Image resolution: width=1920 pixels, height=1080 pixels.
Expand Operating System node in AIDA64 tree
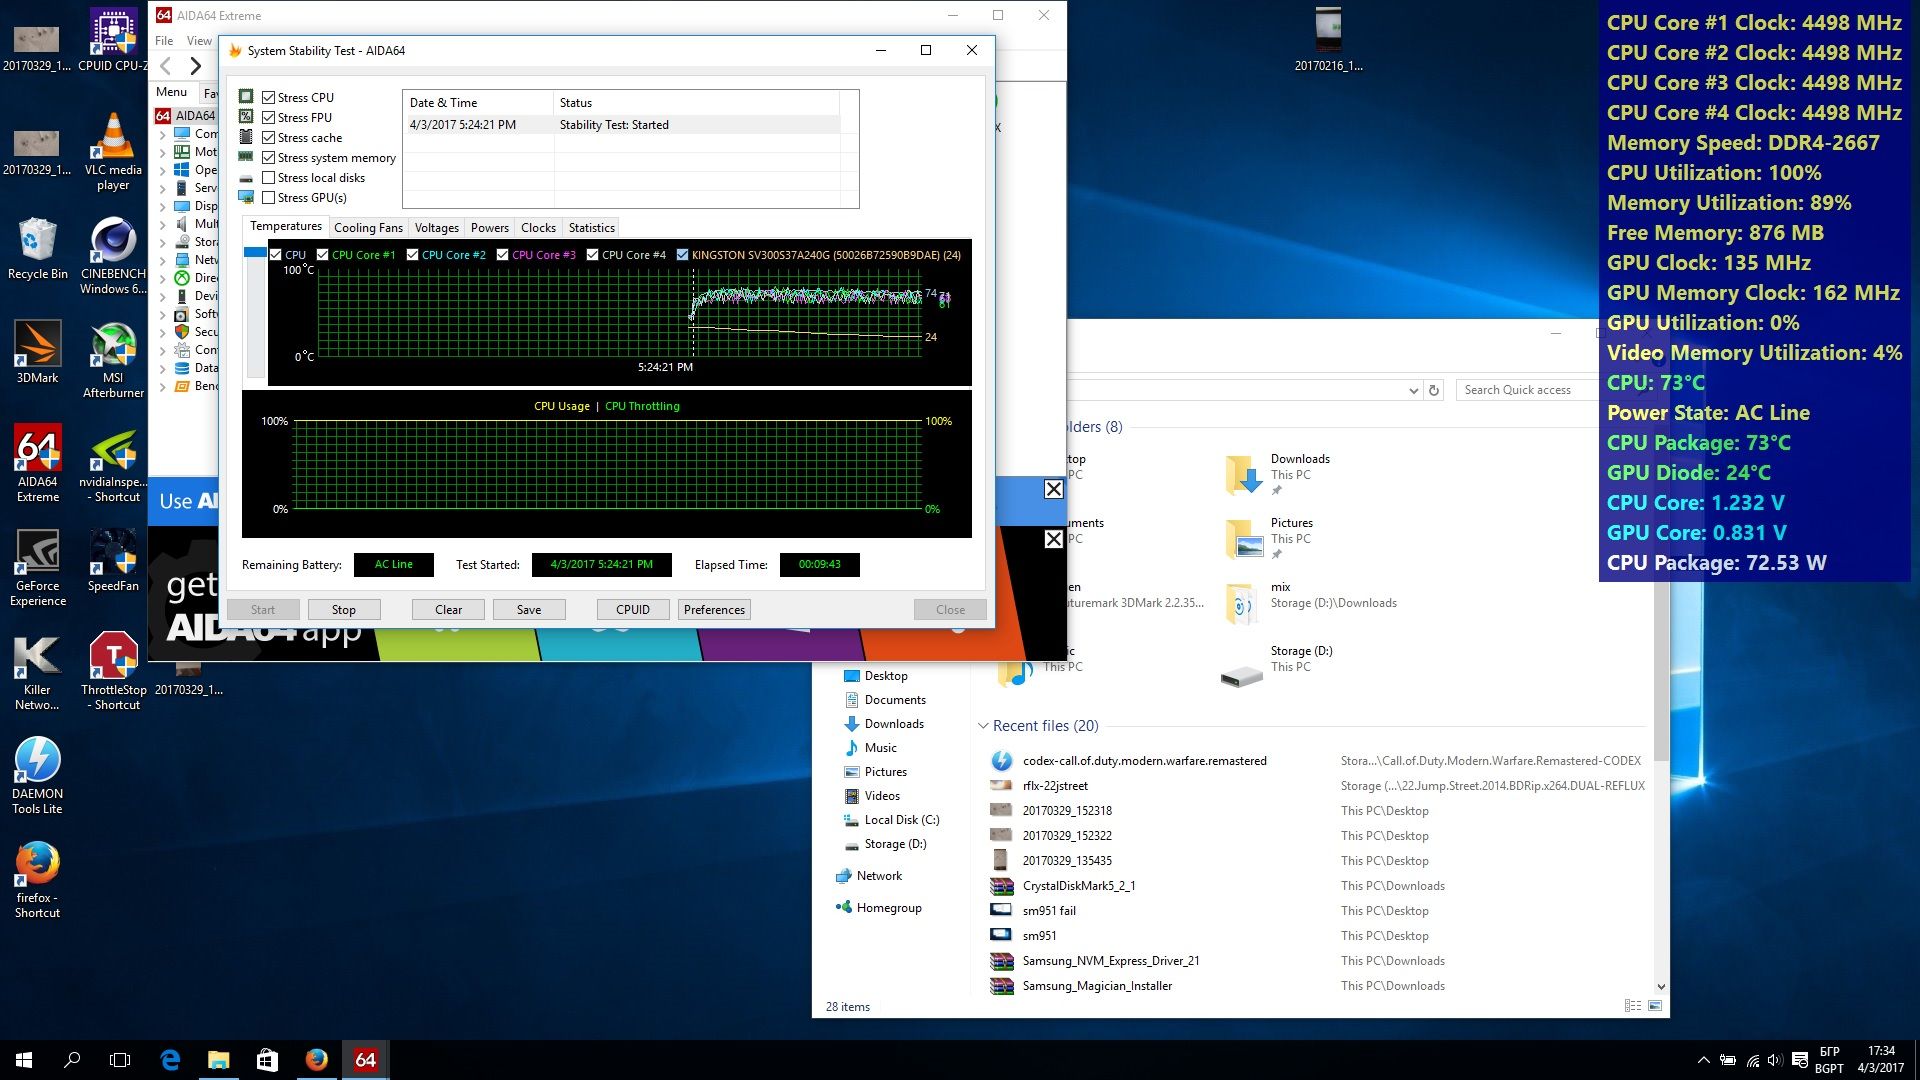[x=163, y=170]
